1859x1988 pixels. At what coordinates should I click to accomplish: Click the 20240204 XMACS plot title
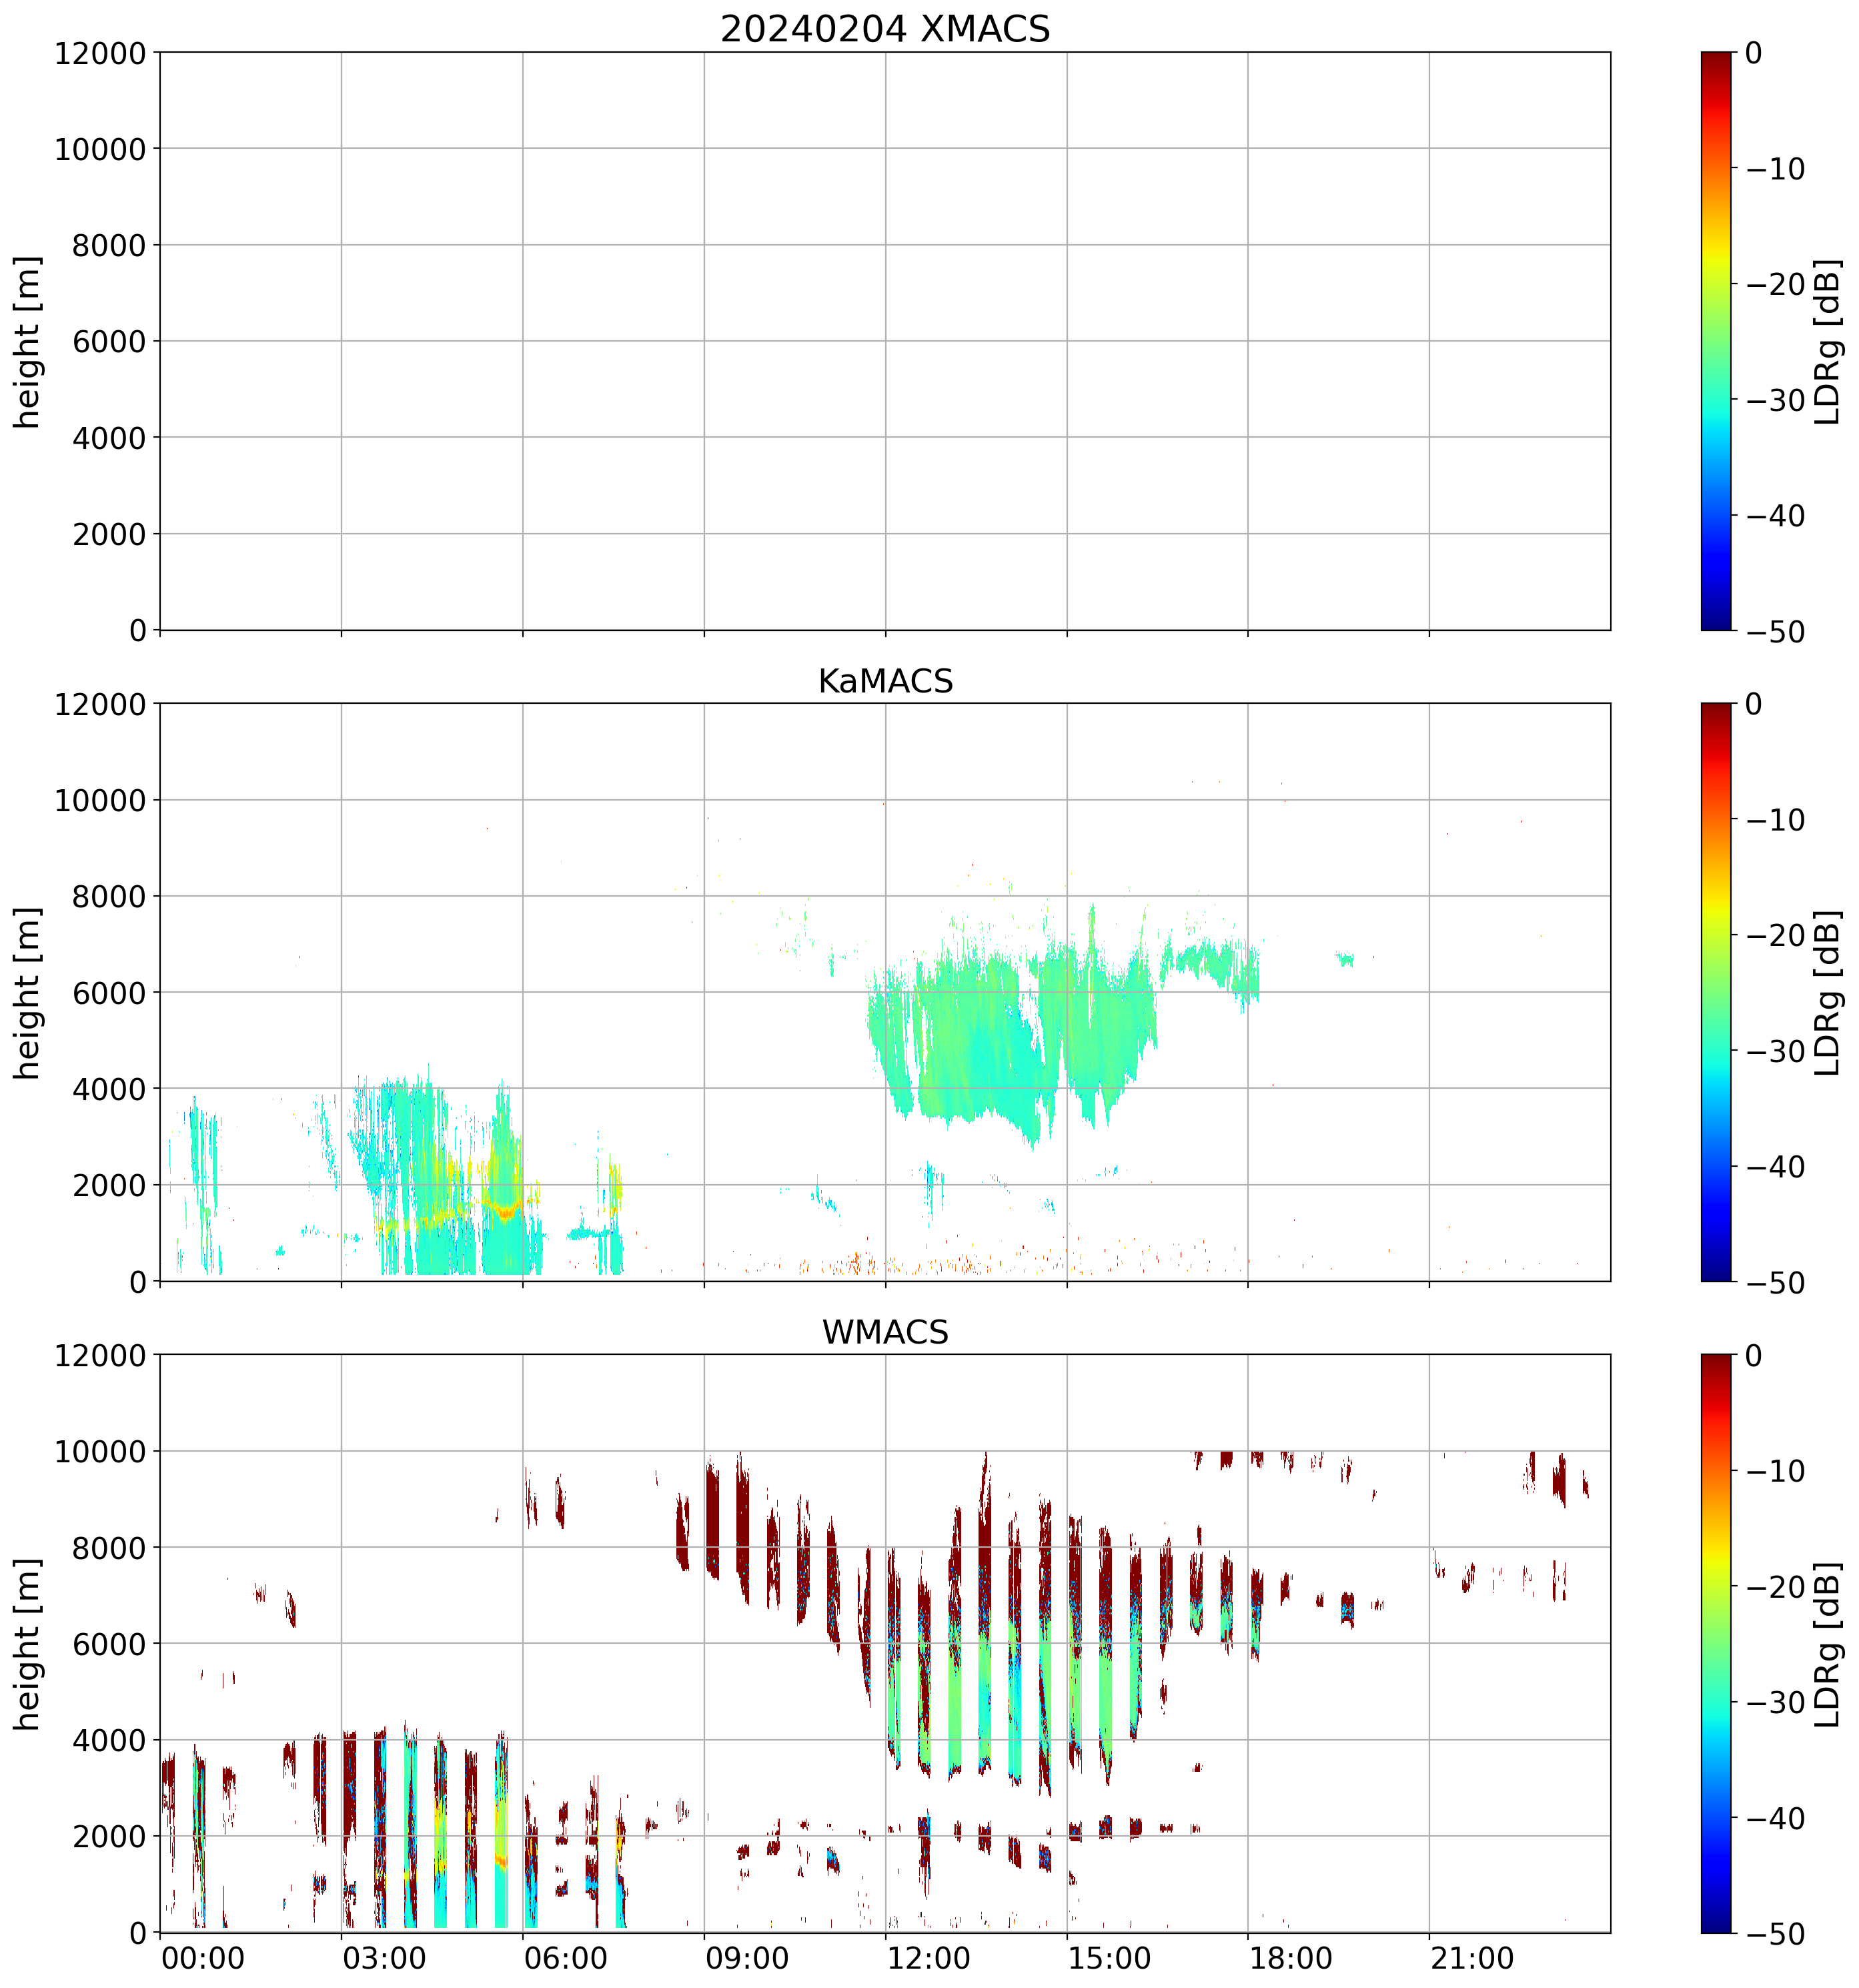tap(884, 28)
